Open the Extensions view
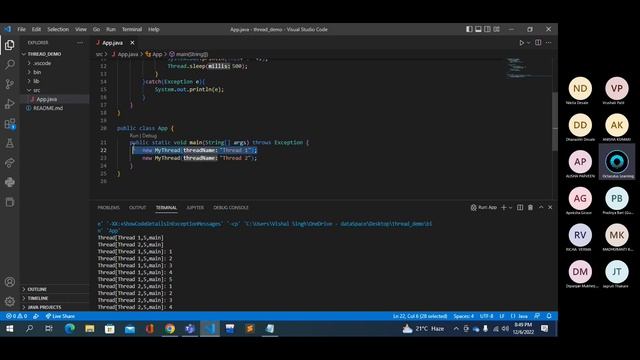This screenshot has height=360, width=640. (x=10, y=124)
